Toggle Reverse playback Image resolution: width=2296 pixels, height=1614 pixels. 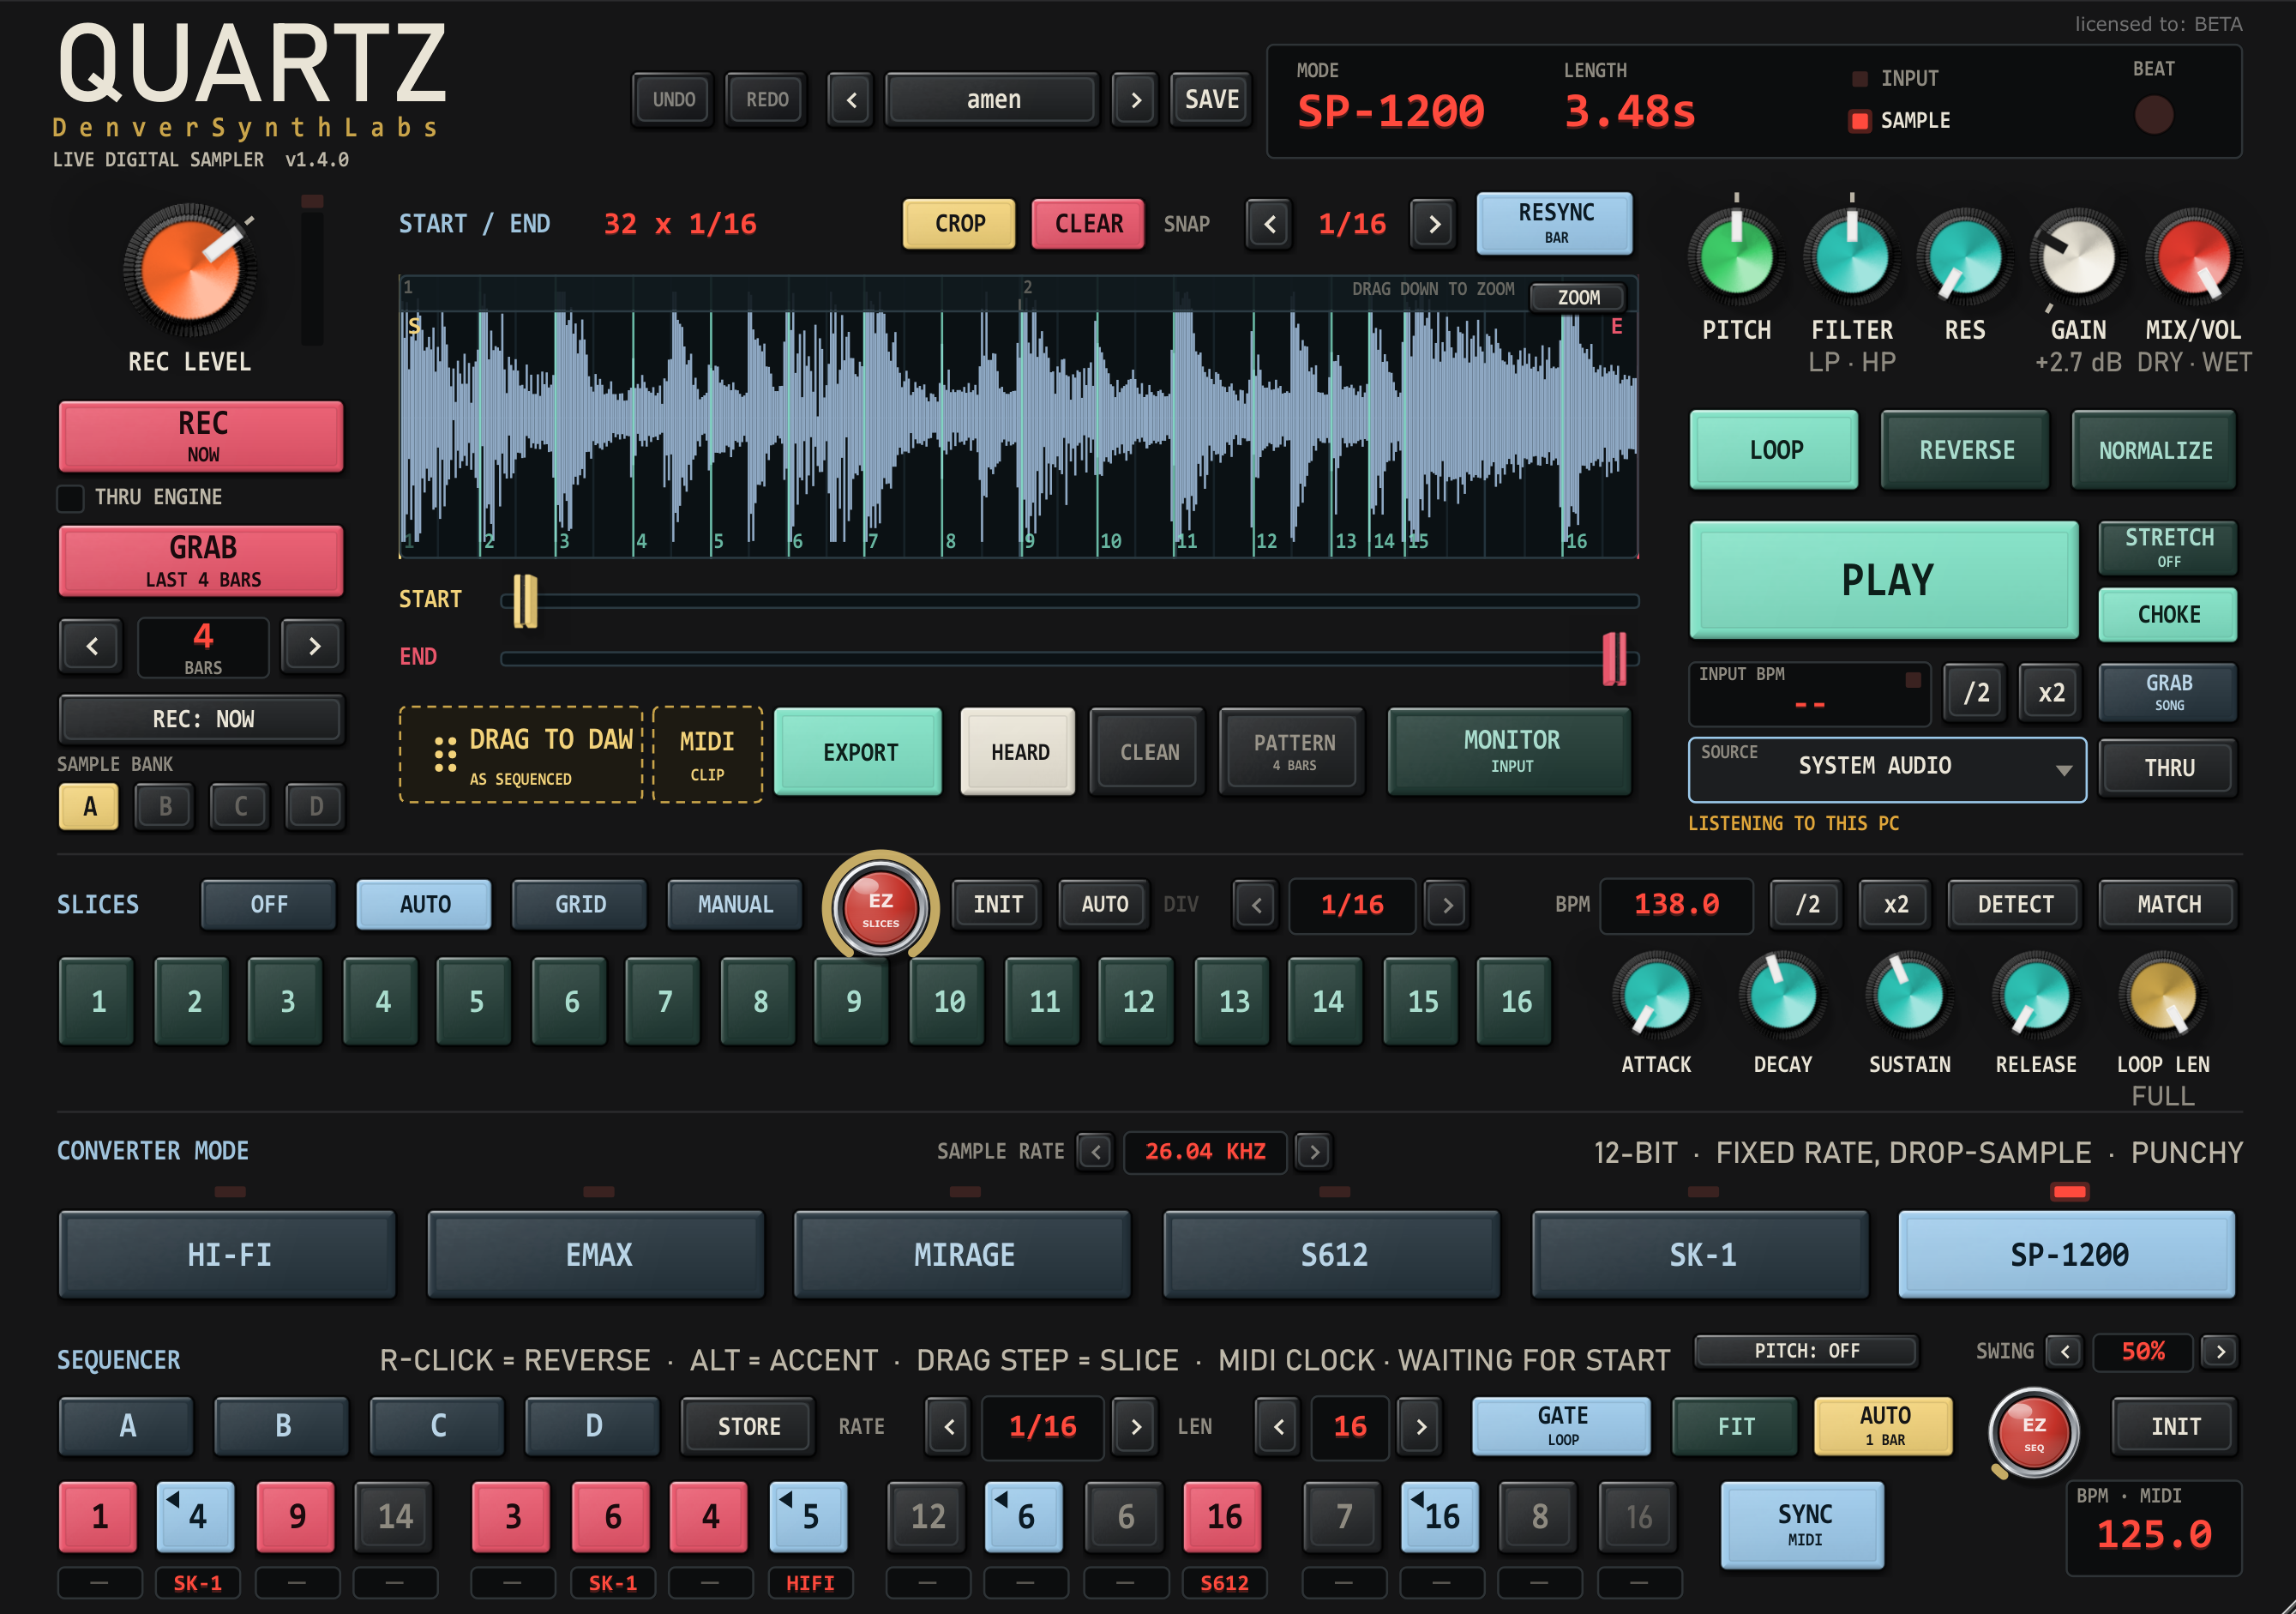tap(1965, 449)
